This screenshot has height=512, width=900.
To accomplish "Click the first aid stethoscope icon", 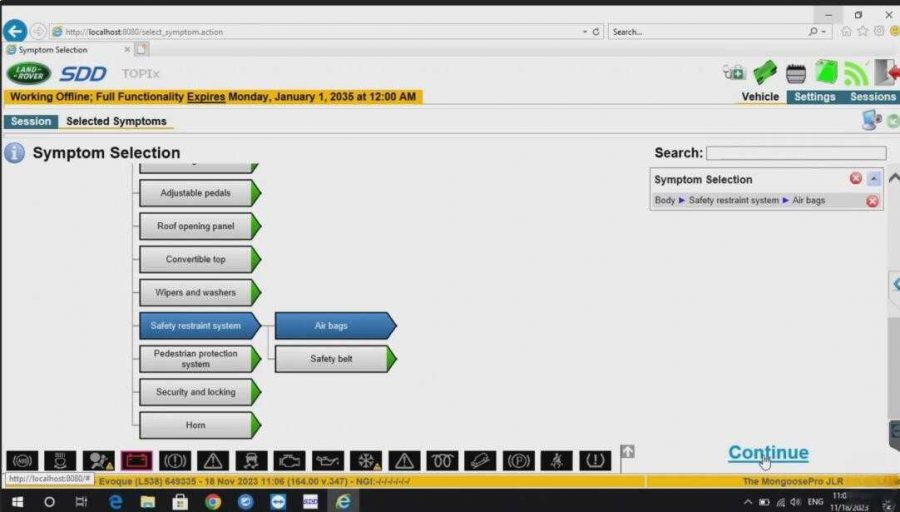I will point(734,73).
